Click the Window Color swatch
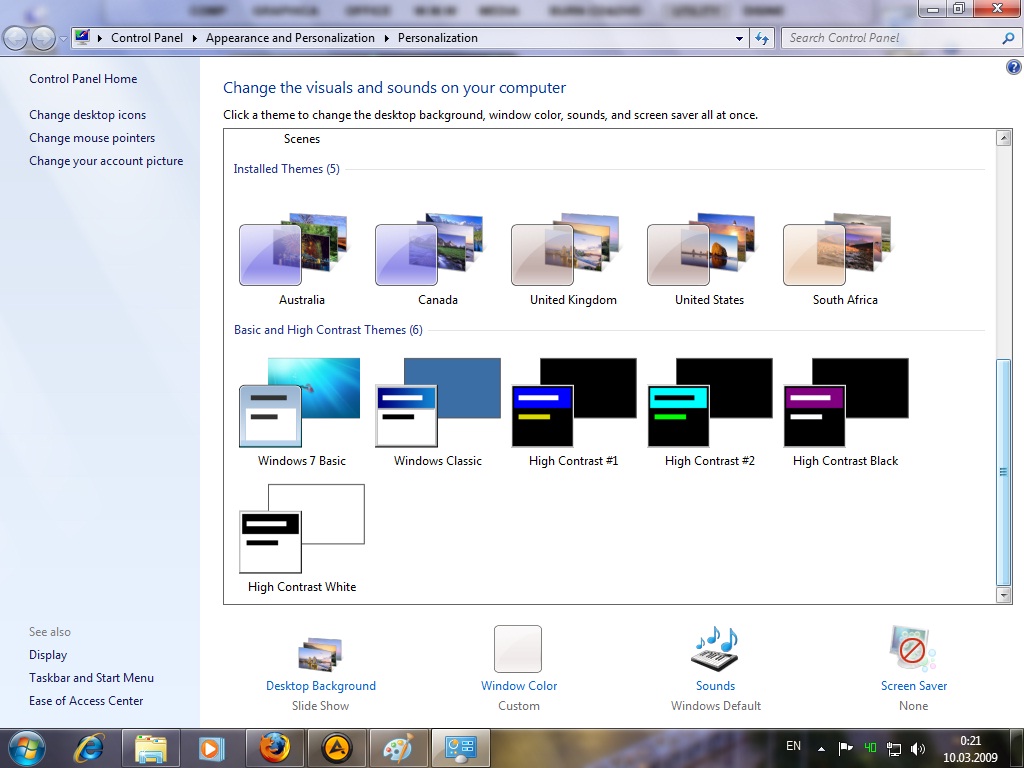The width and height of the screenshot is (1024, 768). click(518, 648)
